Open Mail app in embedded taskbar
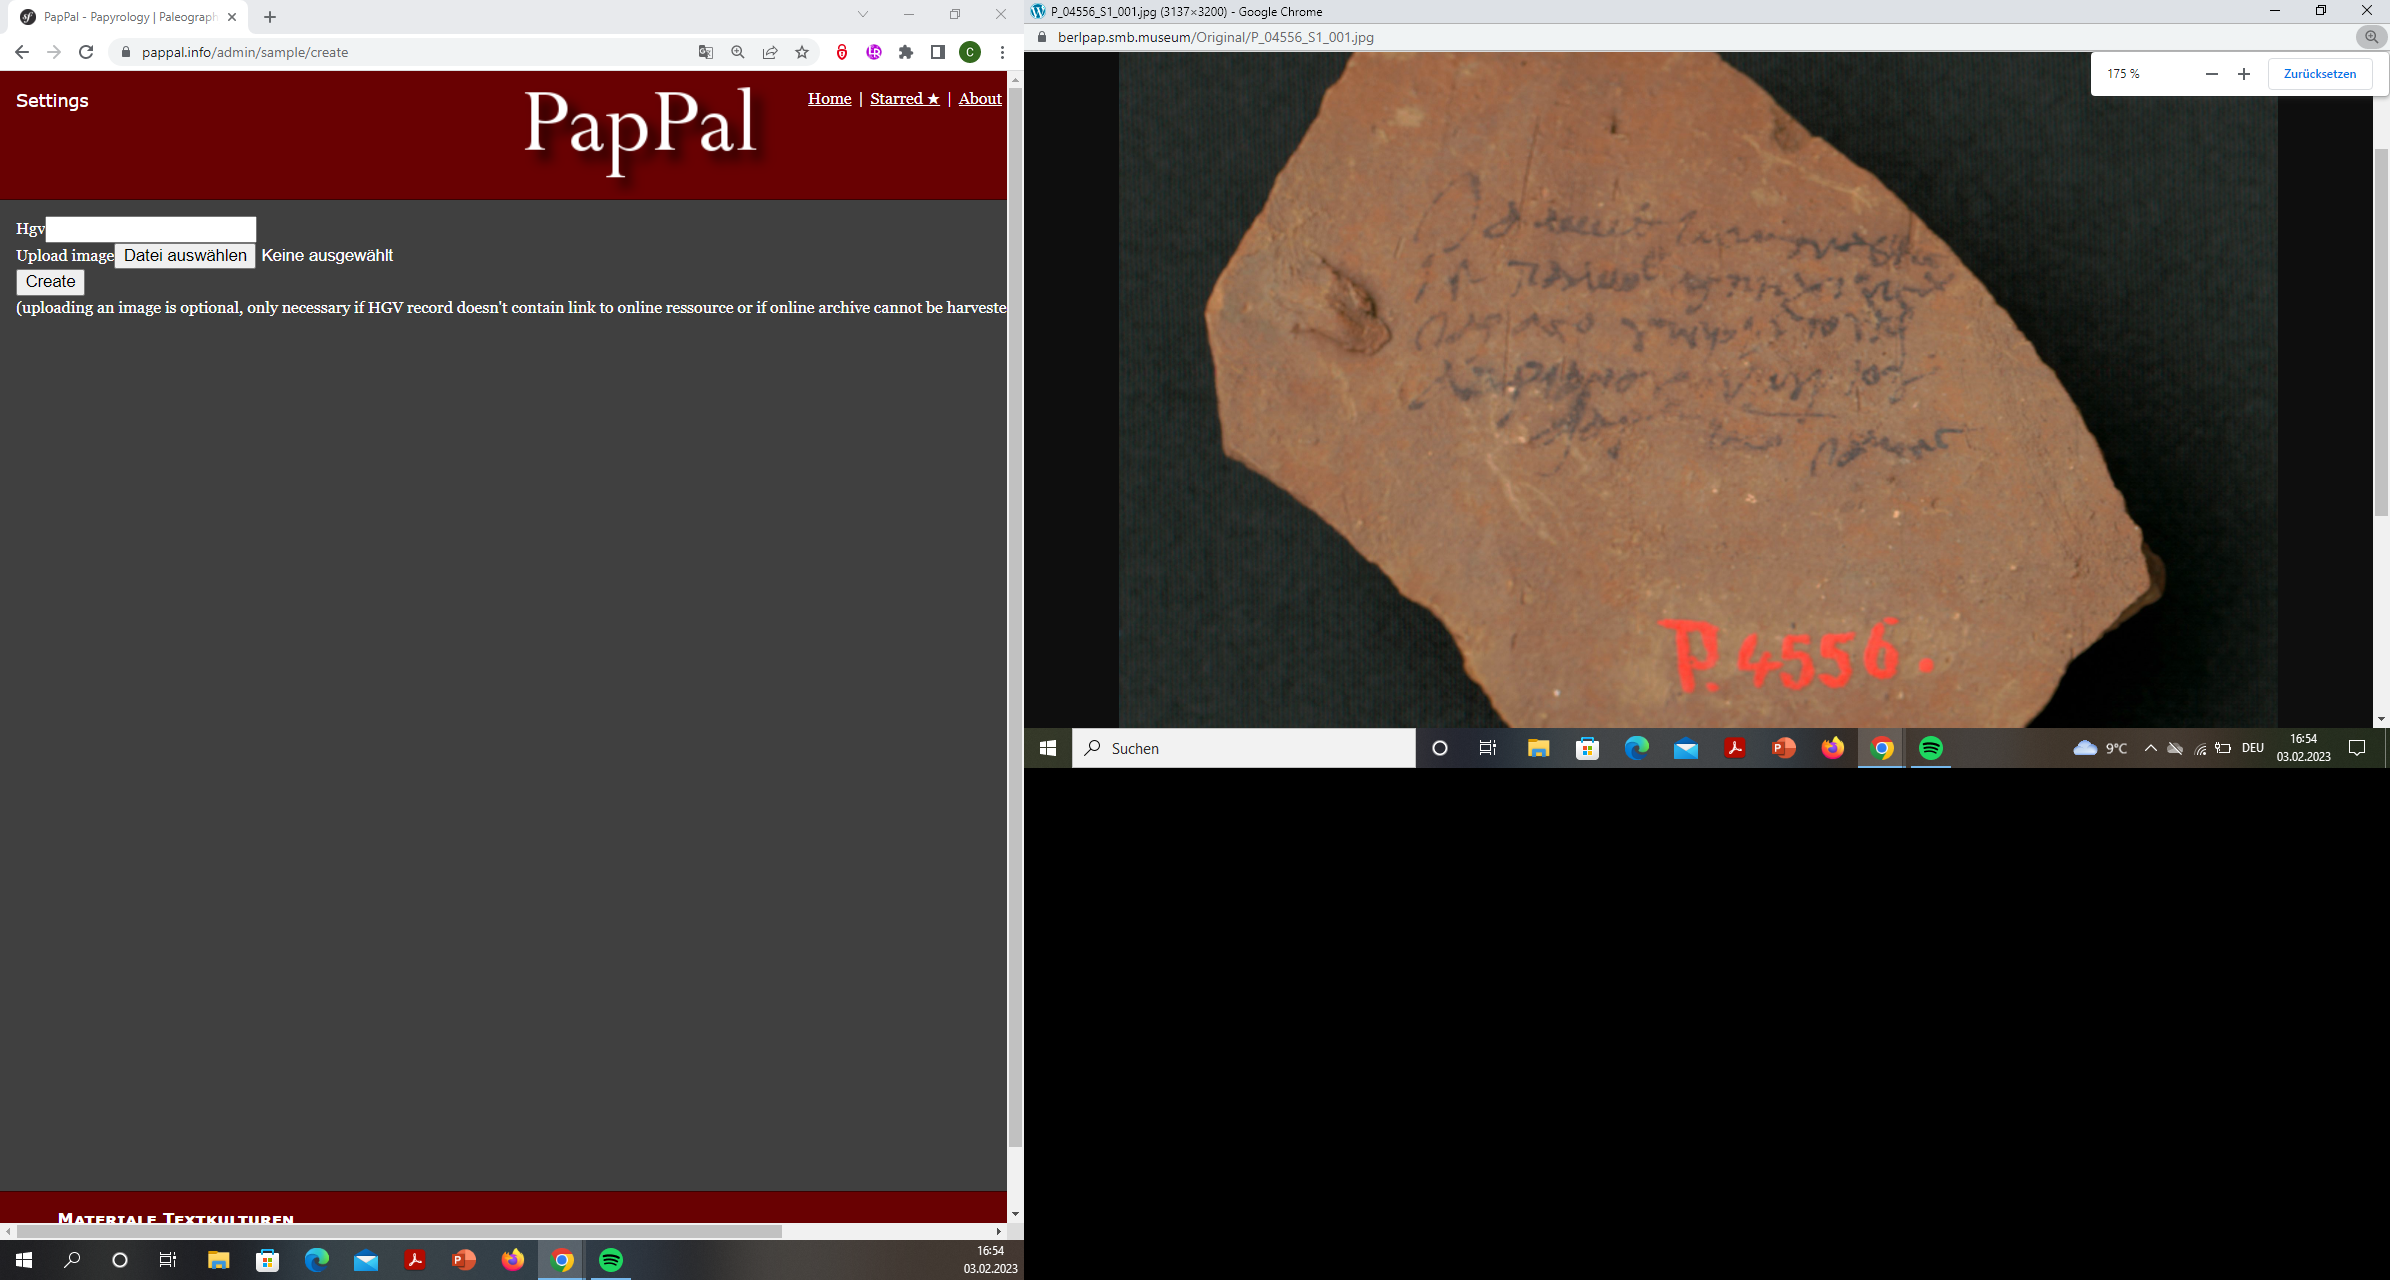 tap(1685, 748)
